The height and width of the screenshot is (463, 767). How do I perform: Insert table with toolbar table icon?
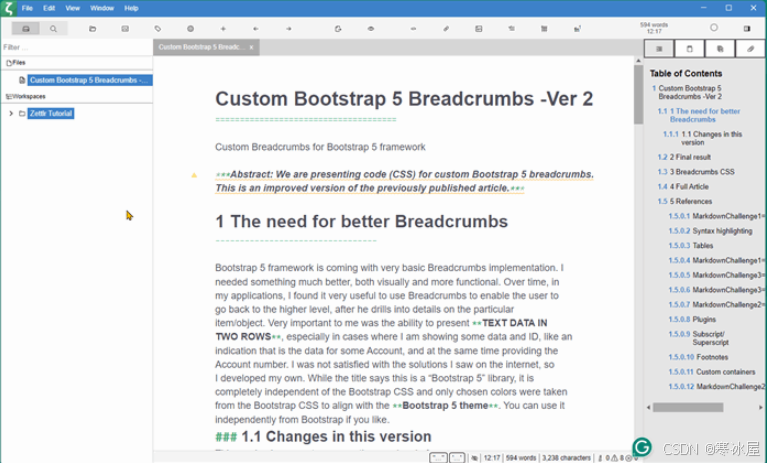(544, 29)
